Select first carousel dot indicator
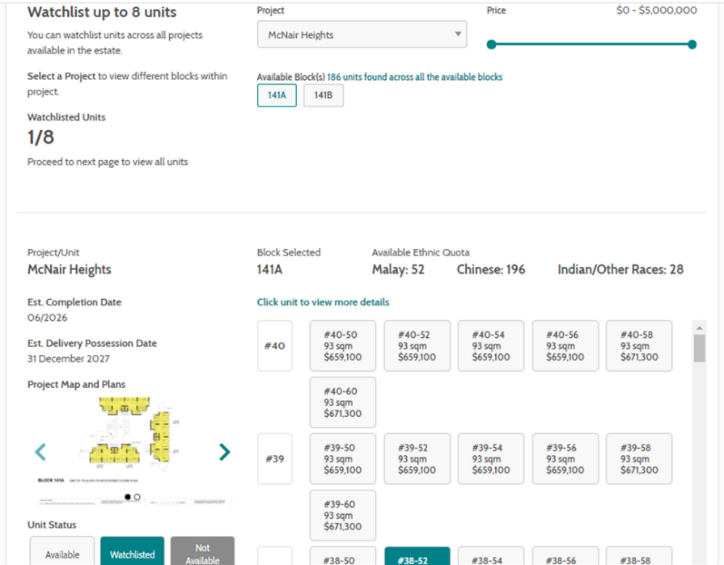 (x=127, y=497)
